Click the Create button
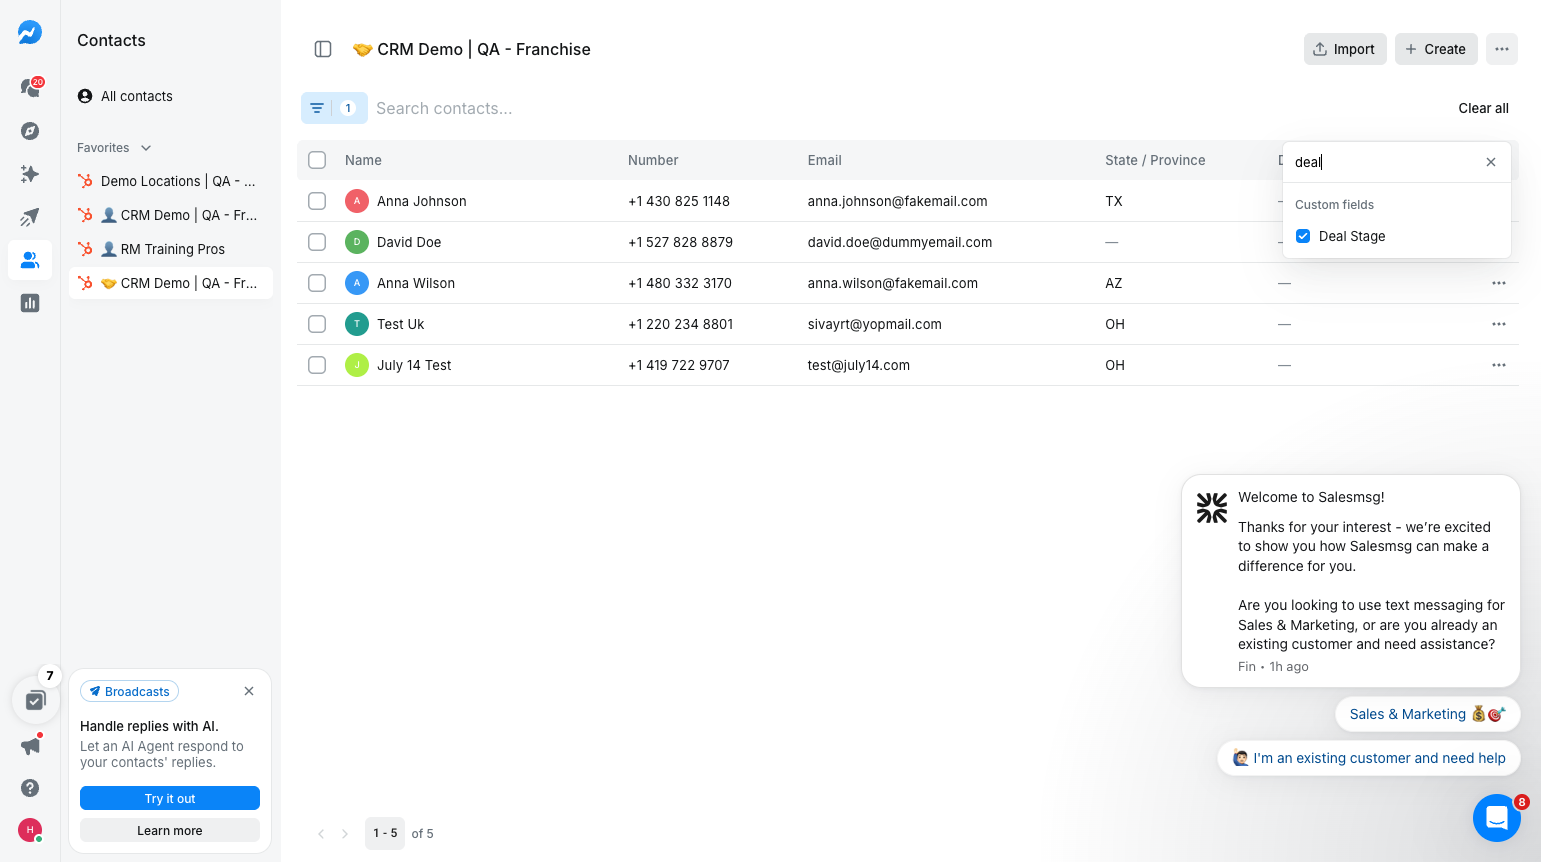 1436,49
